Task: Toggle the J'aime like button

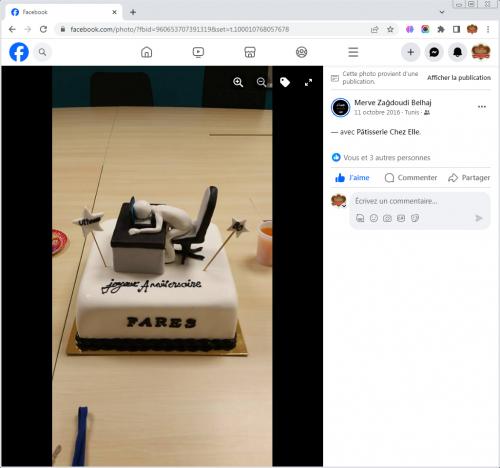Action: (352, 178)
